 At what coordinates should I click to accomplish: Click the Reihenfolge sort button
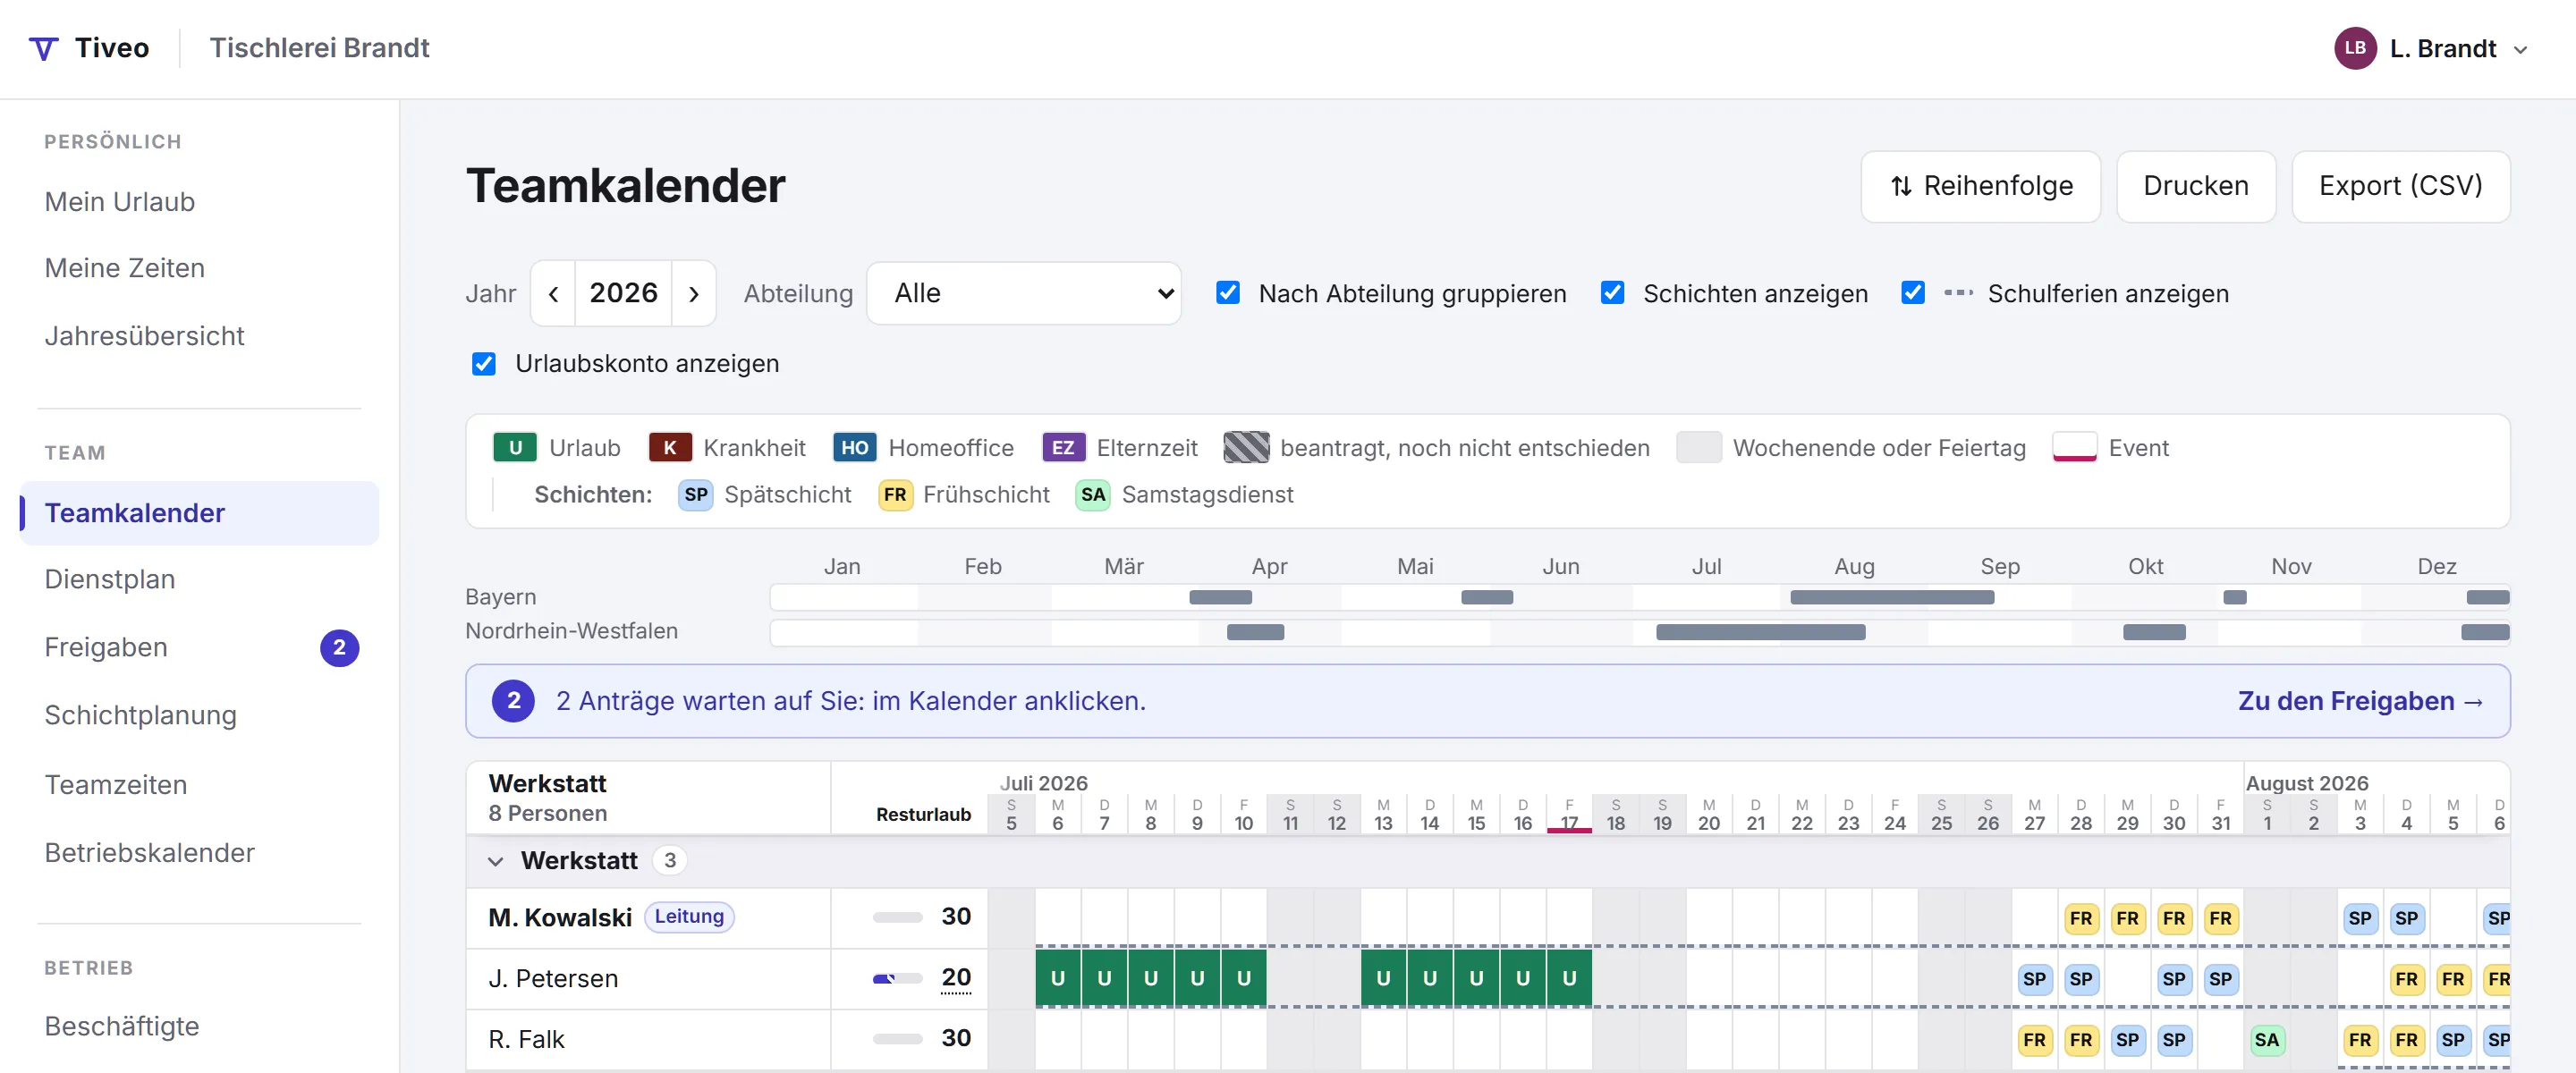coord(1980,186)
